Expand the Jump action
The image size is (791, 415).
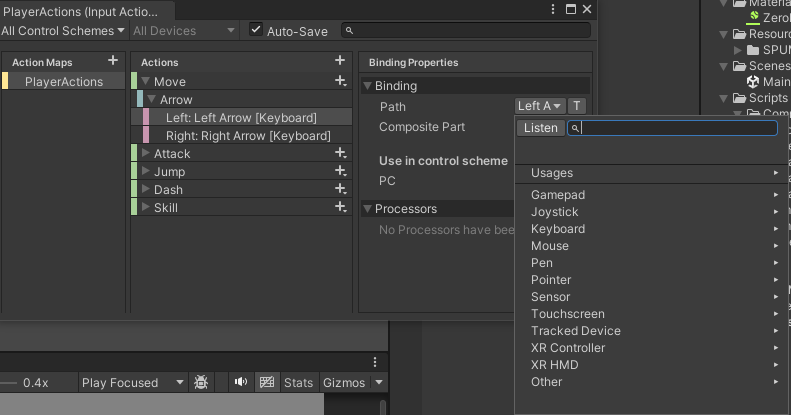click(146, 172)
